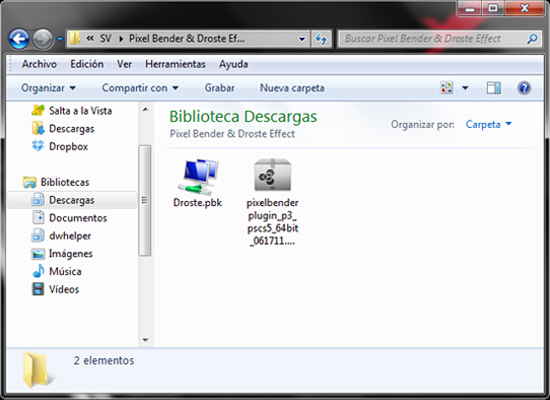Image resolution: width=550 pixels, height=400 pixels.
Task: Click the Imágenes picture icon
Action: pos(38,254)
